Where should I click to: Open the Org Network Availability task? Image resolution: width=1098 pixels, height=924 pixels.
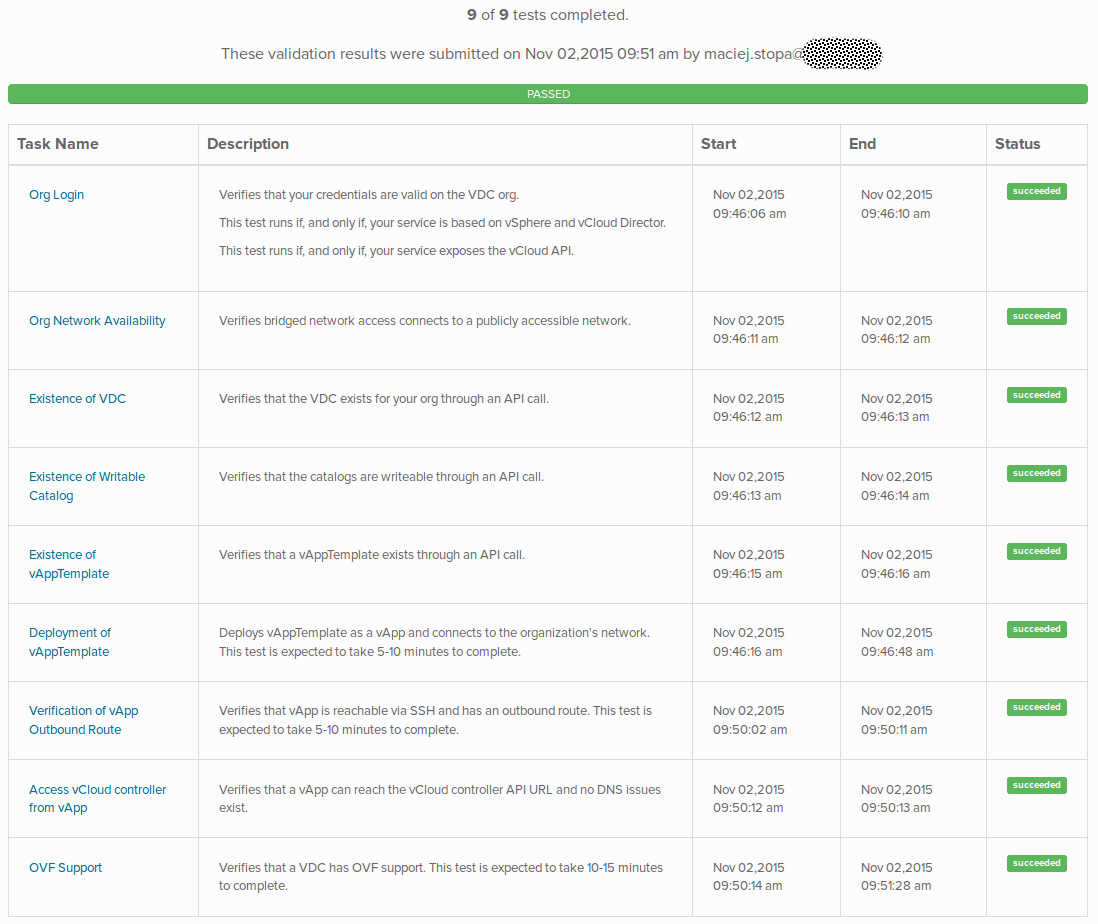pyautogui.click(x=97, y=320)
